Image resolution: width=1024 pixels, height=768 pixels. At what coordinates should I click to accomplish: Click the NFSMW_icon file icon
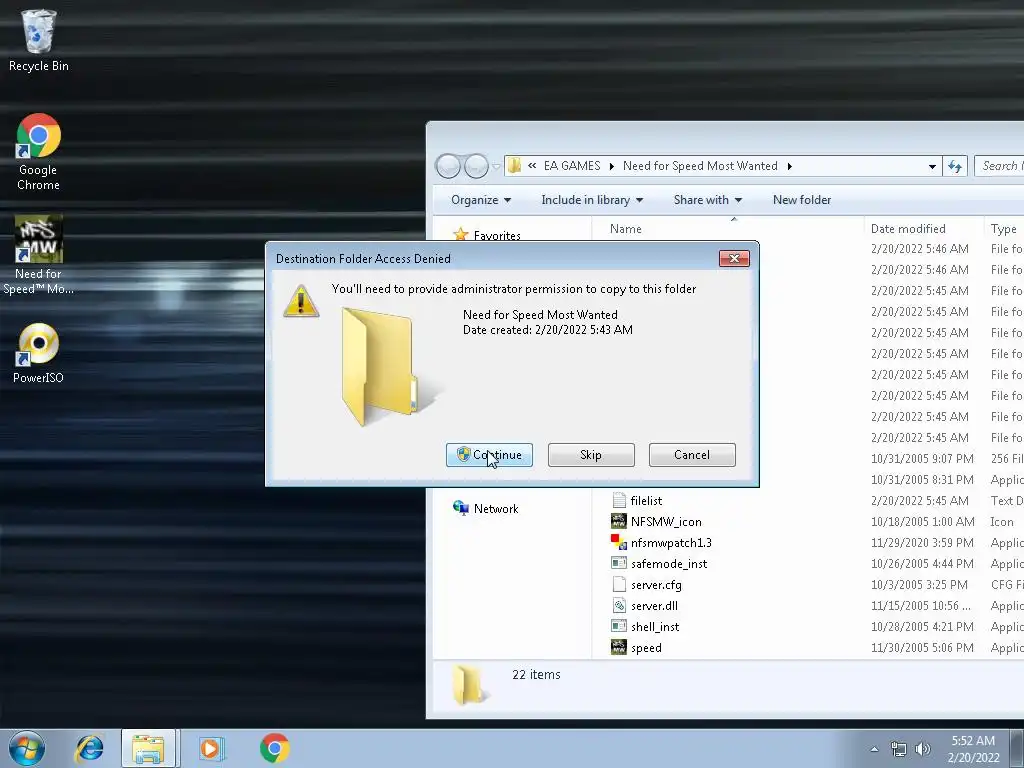[618, 521]
